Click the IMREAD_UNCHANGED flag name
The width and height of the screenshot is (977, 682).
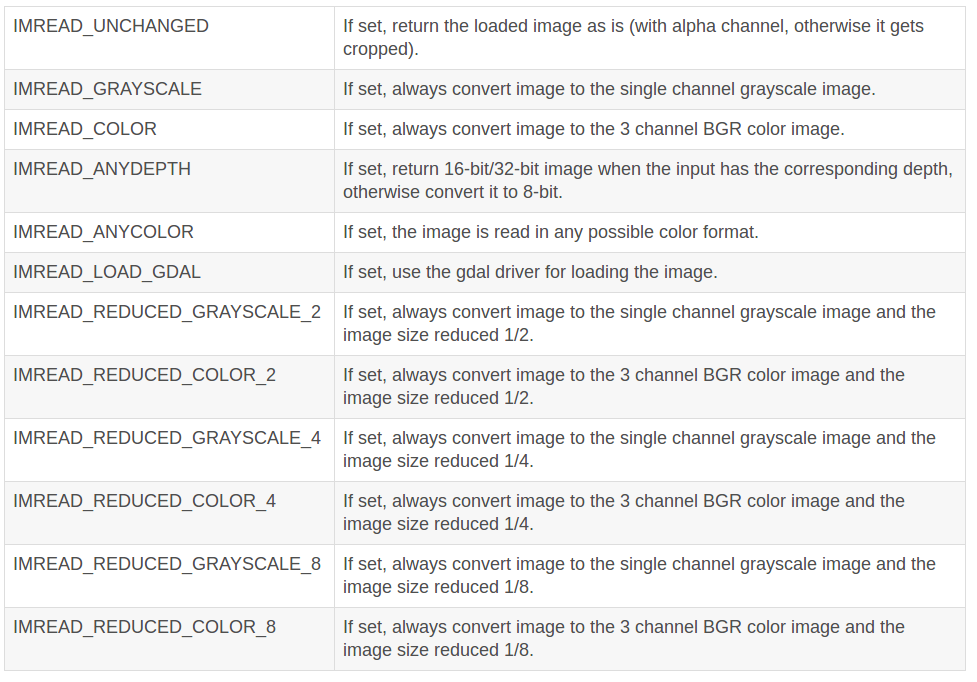111,26
